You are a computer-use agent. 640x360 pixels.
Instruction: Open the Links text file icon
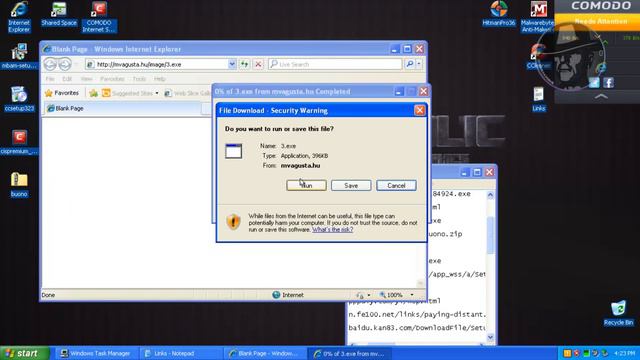(x=539, y=99)
